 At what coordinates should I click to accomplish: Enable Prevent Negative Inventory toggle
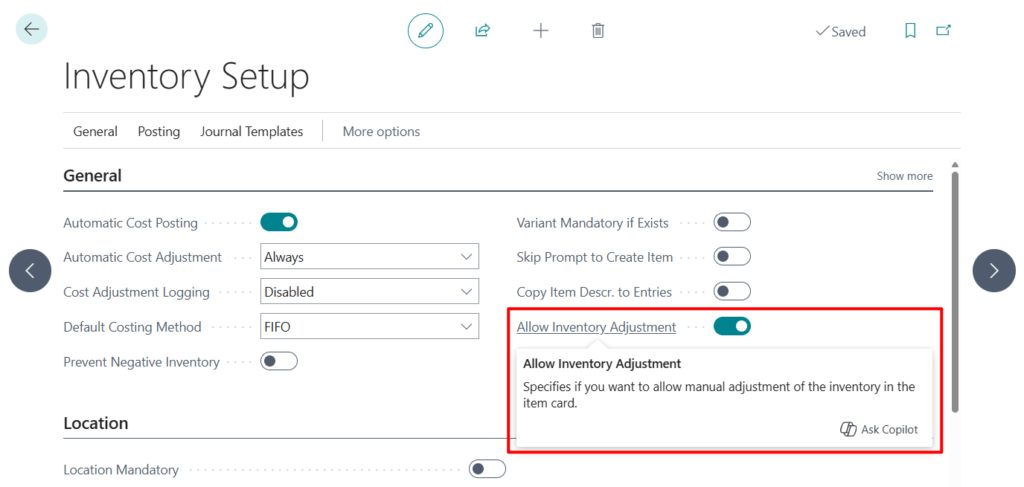tap(279, 362)
